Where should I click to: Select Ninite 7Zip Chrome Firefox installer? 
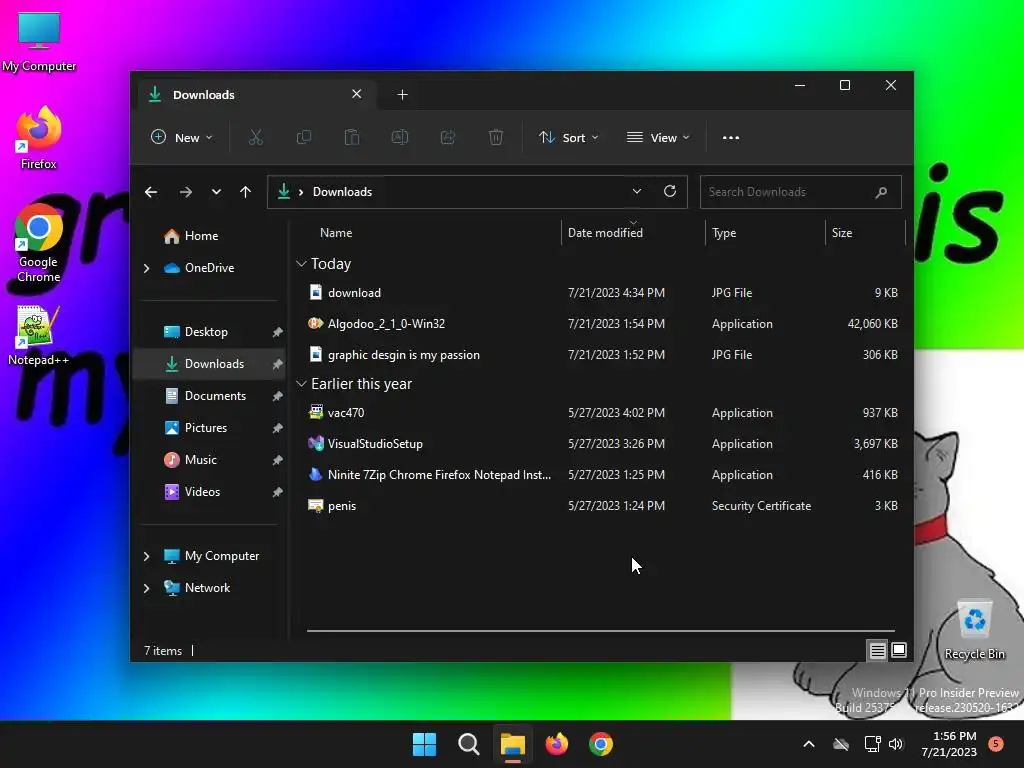coord(601,475)
